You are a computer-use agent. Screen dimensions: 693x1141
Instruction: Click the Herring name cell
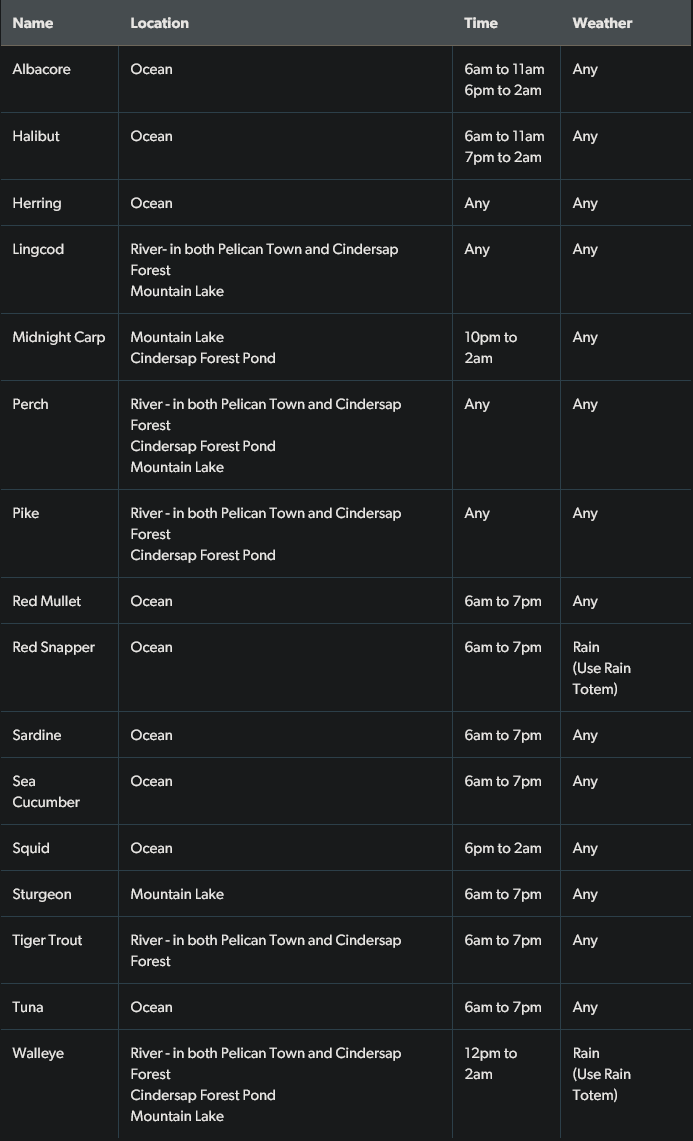coord(37,203)
